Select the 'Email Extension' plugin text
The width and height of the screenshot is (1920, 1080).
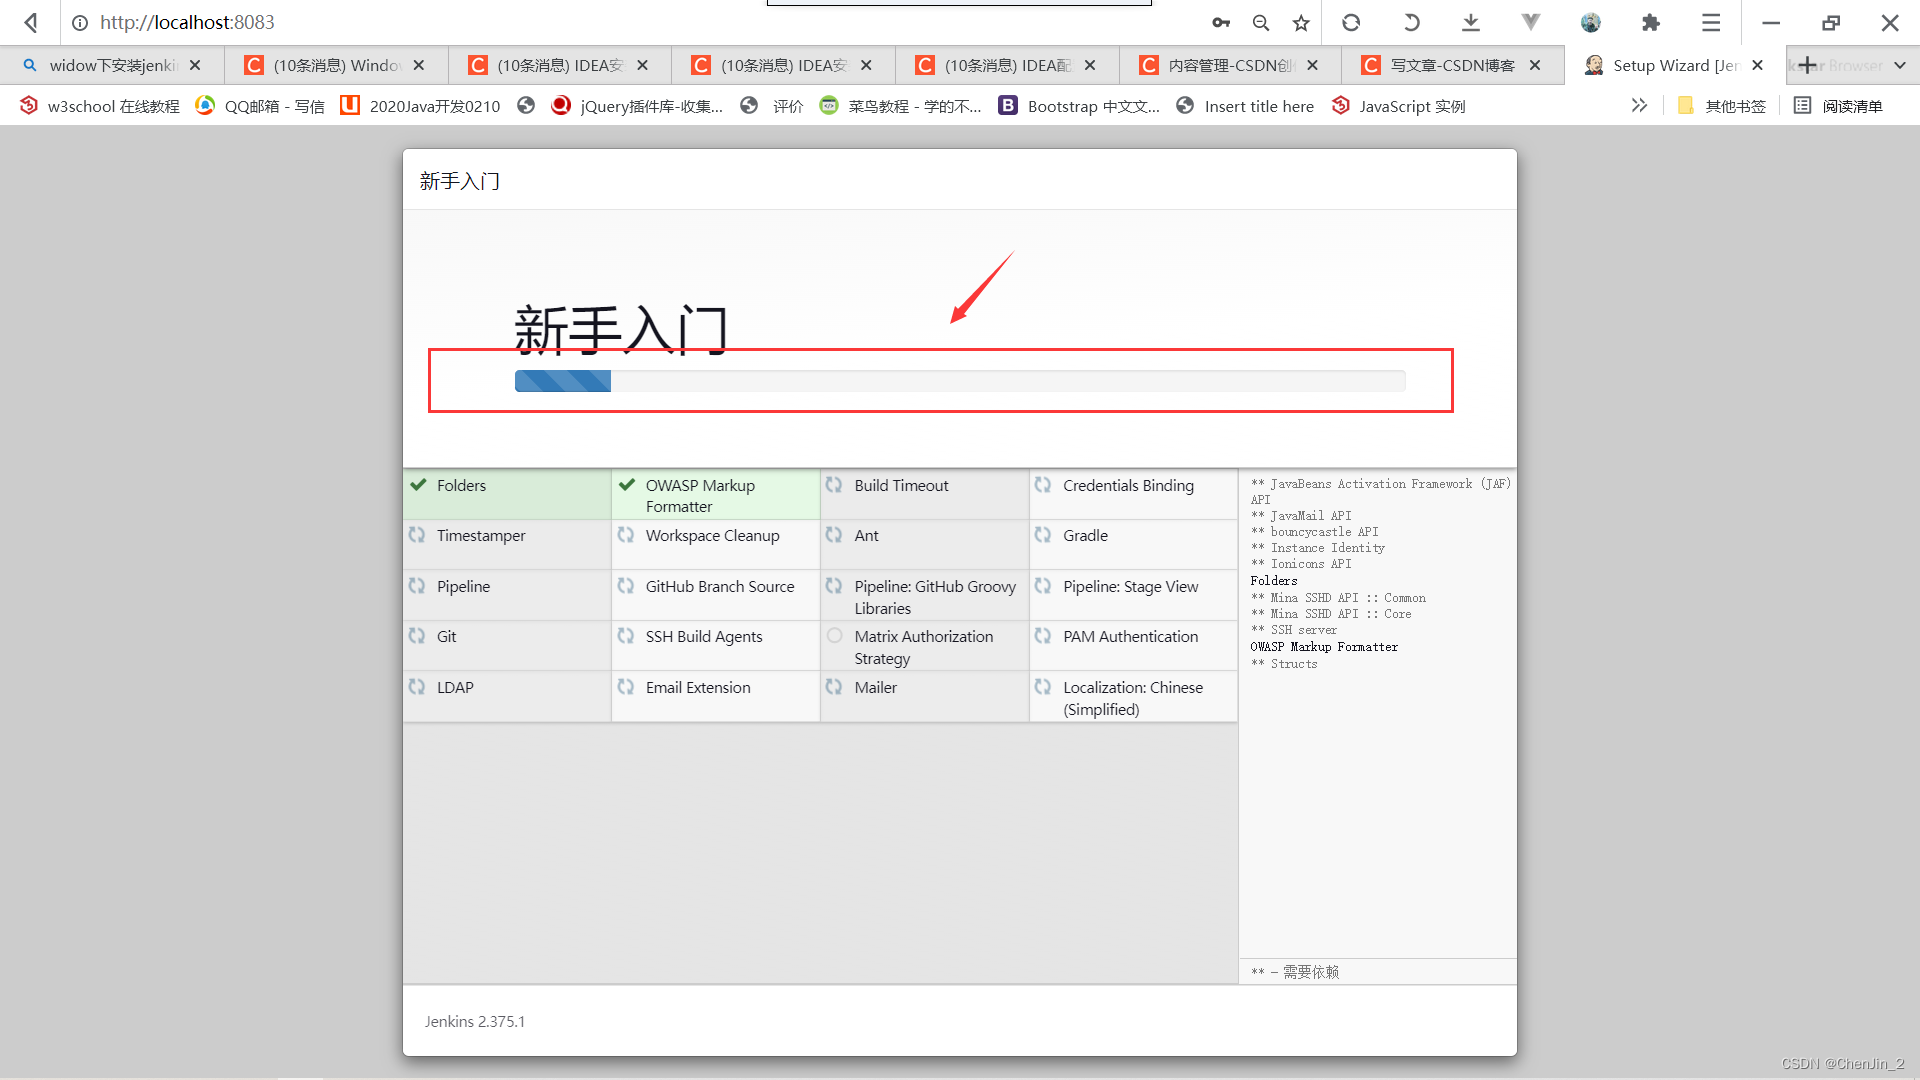698,687
